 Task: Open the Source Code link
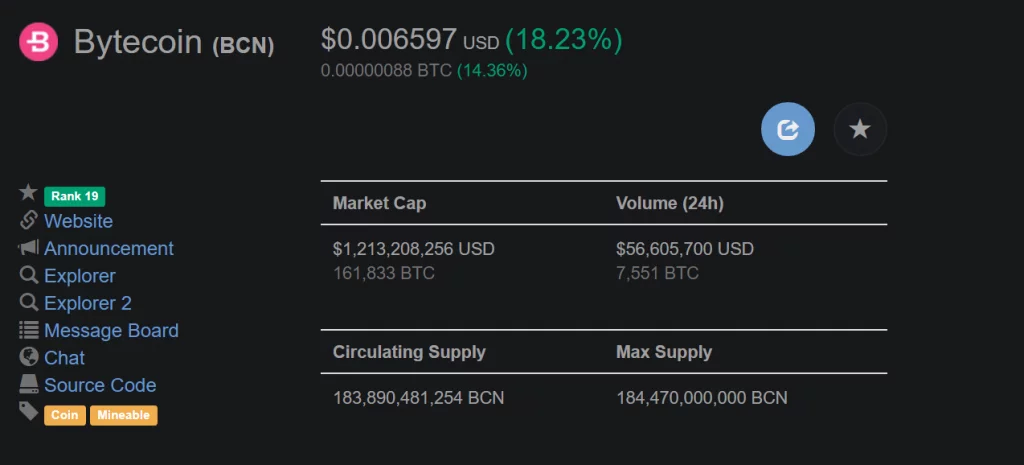pyautogui.click(x=100, y=386)
